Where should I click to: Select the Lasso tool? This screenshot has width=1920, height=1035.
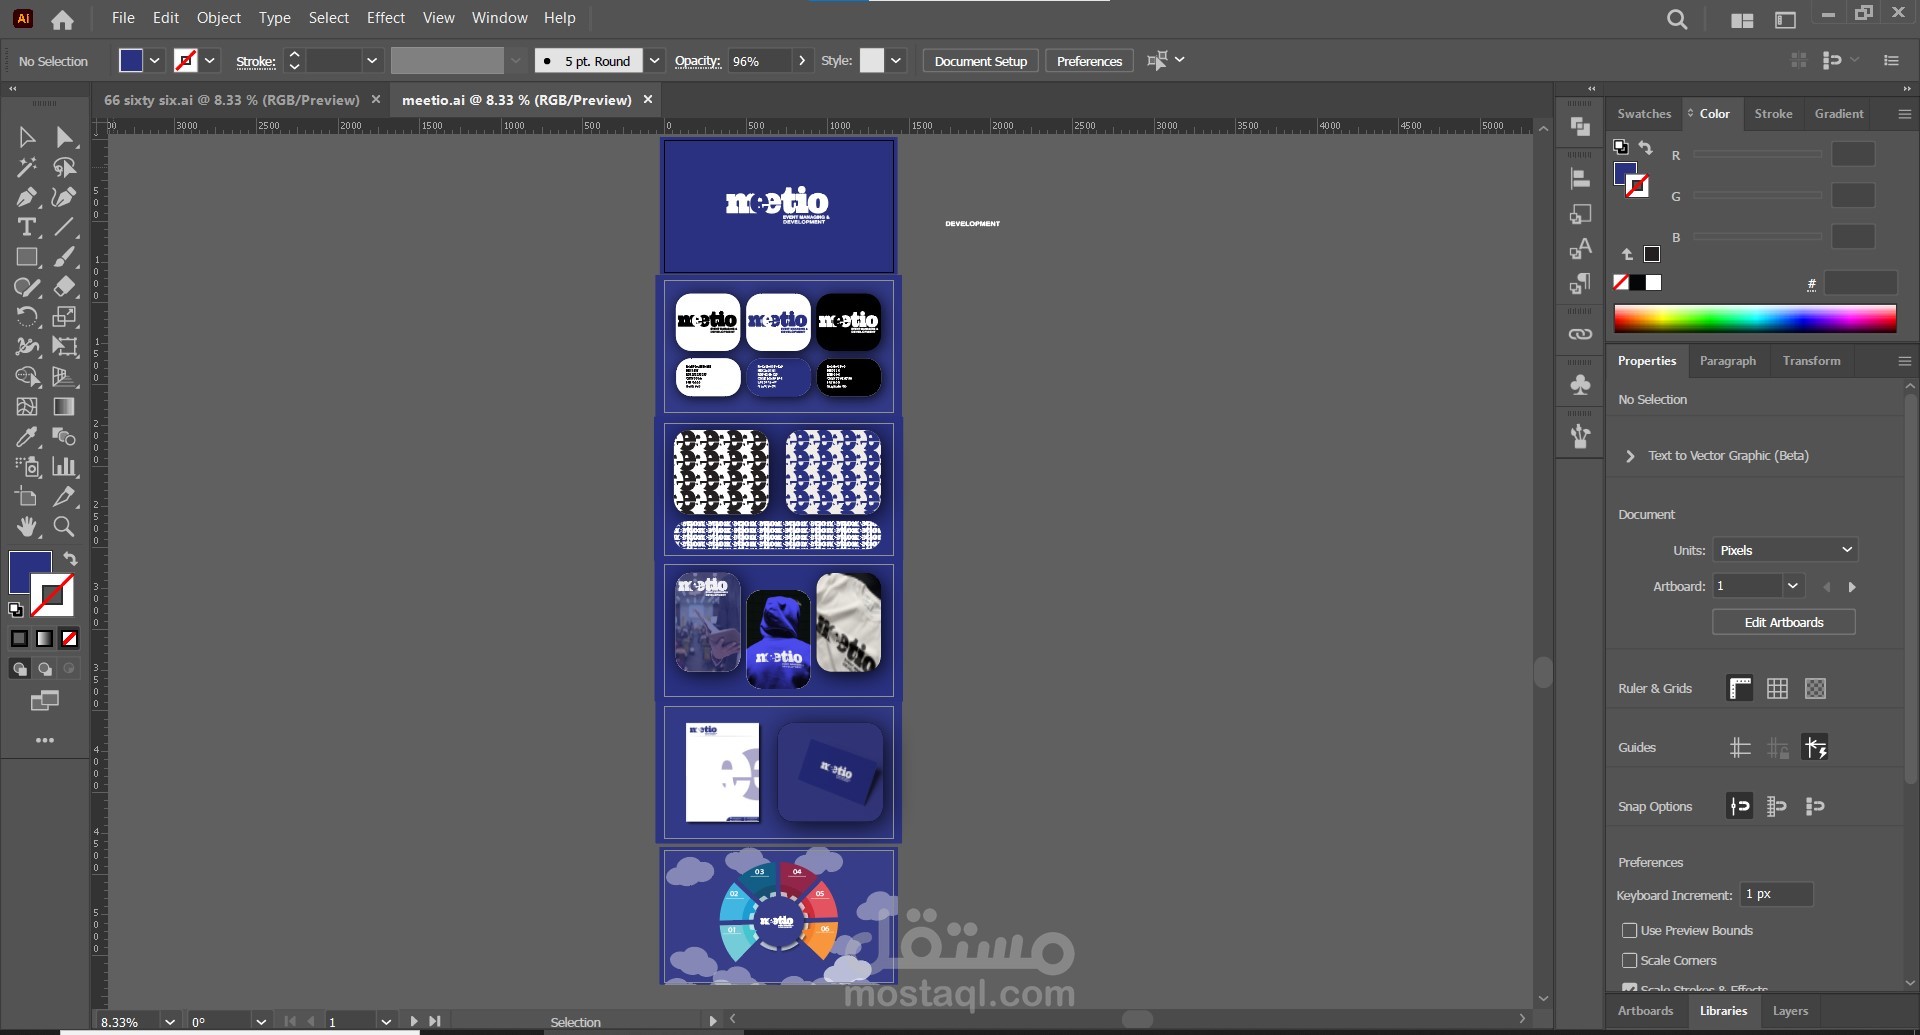pos(65,167)
